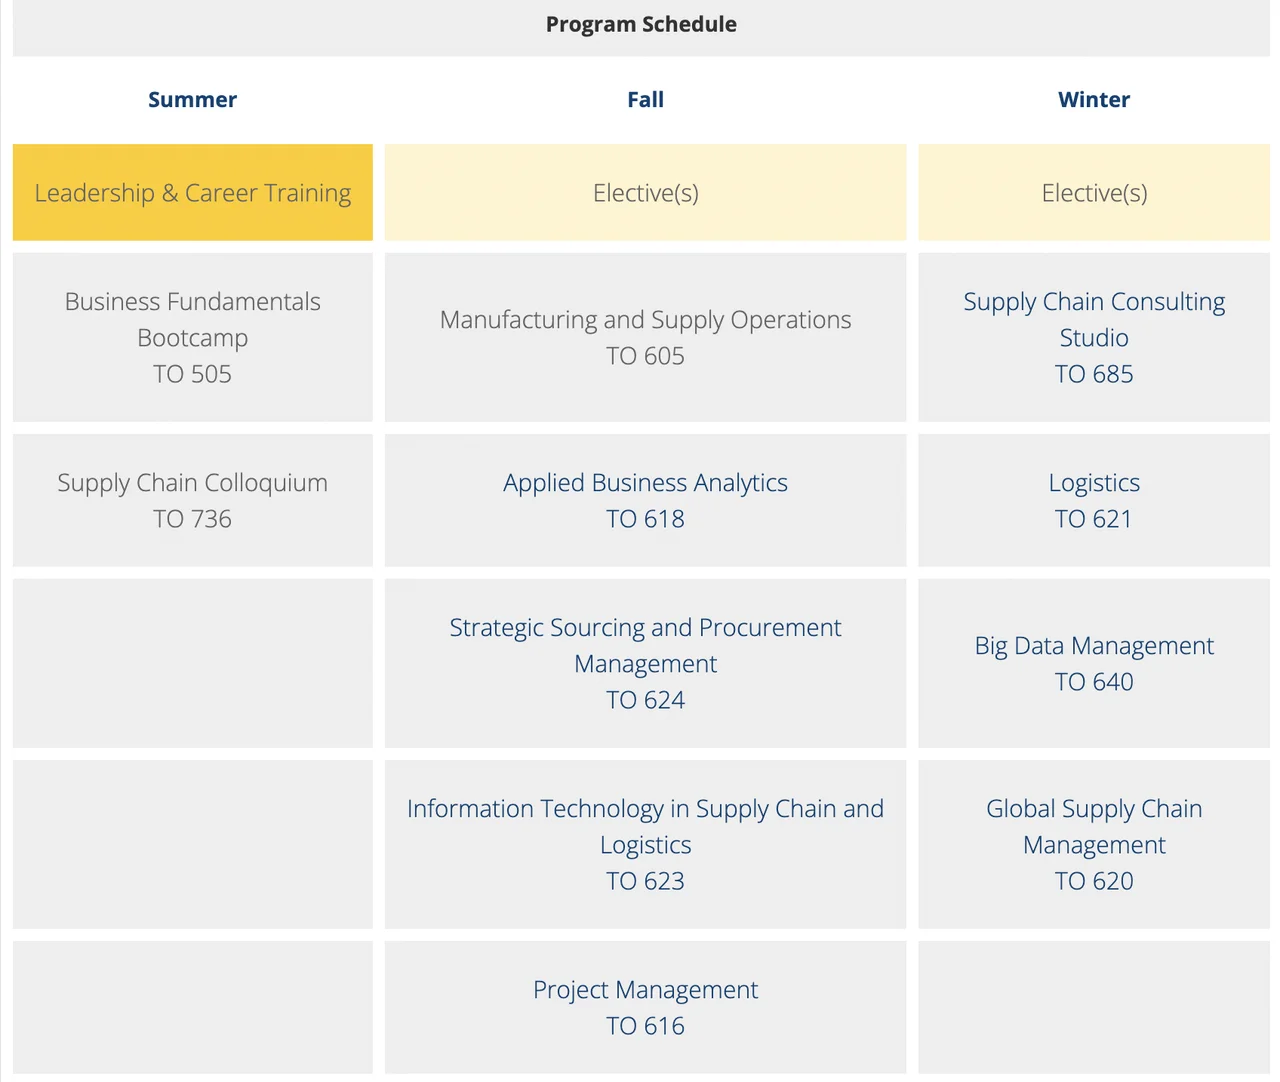The image size is (1280, 1082).
Task: Click Information Technology in Supply Chain link
Action: click(x=645, y=809)
